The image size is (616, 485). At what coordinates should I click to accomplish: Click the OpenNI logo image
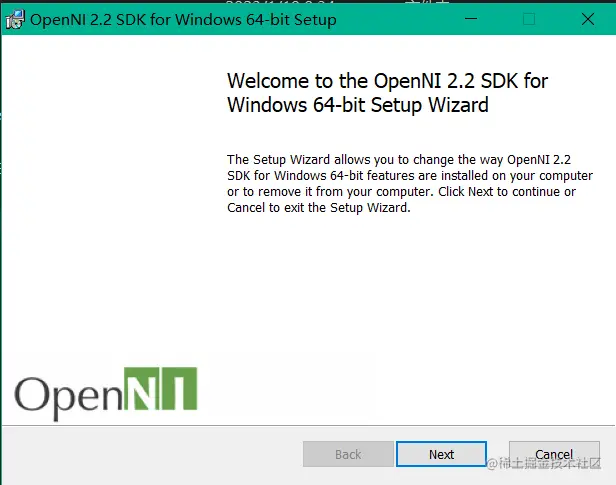tap(106, 394)
